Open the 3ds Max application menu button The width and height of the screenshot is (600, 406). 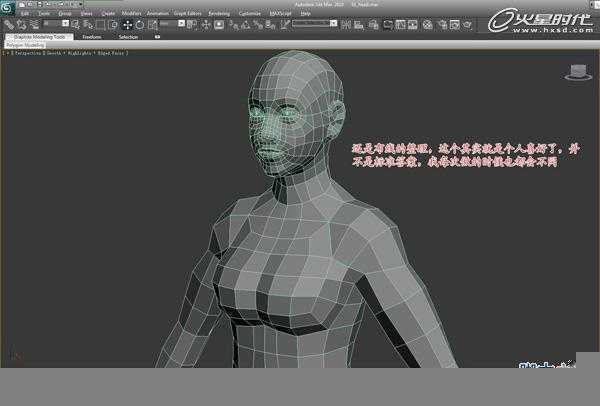[x=7, y=7]
